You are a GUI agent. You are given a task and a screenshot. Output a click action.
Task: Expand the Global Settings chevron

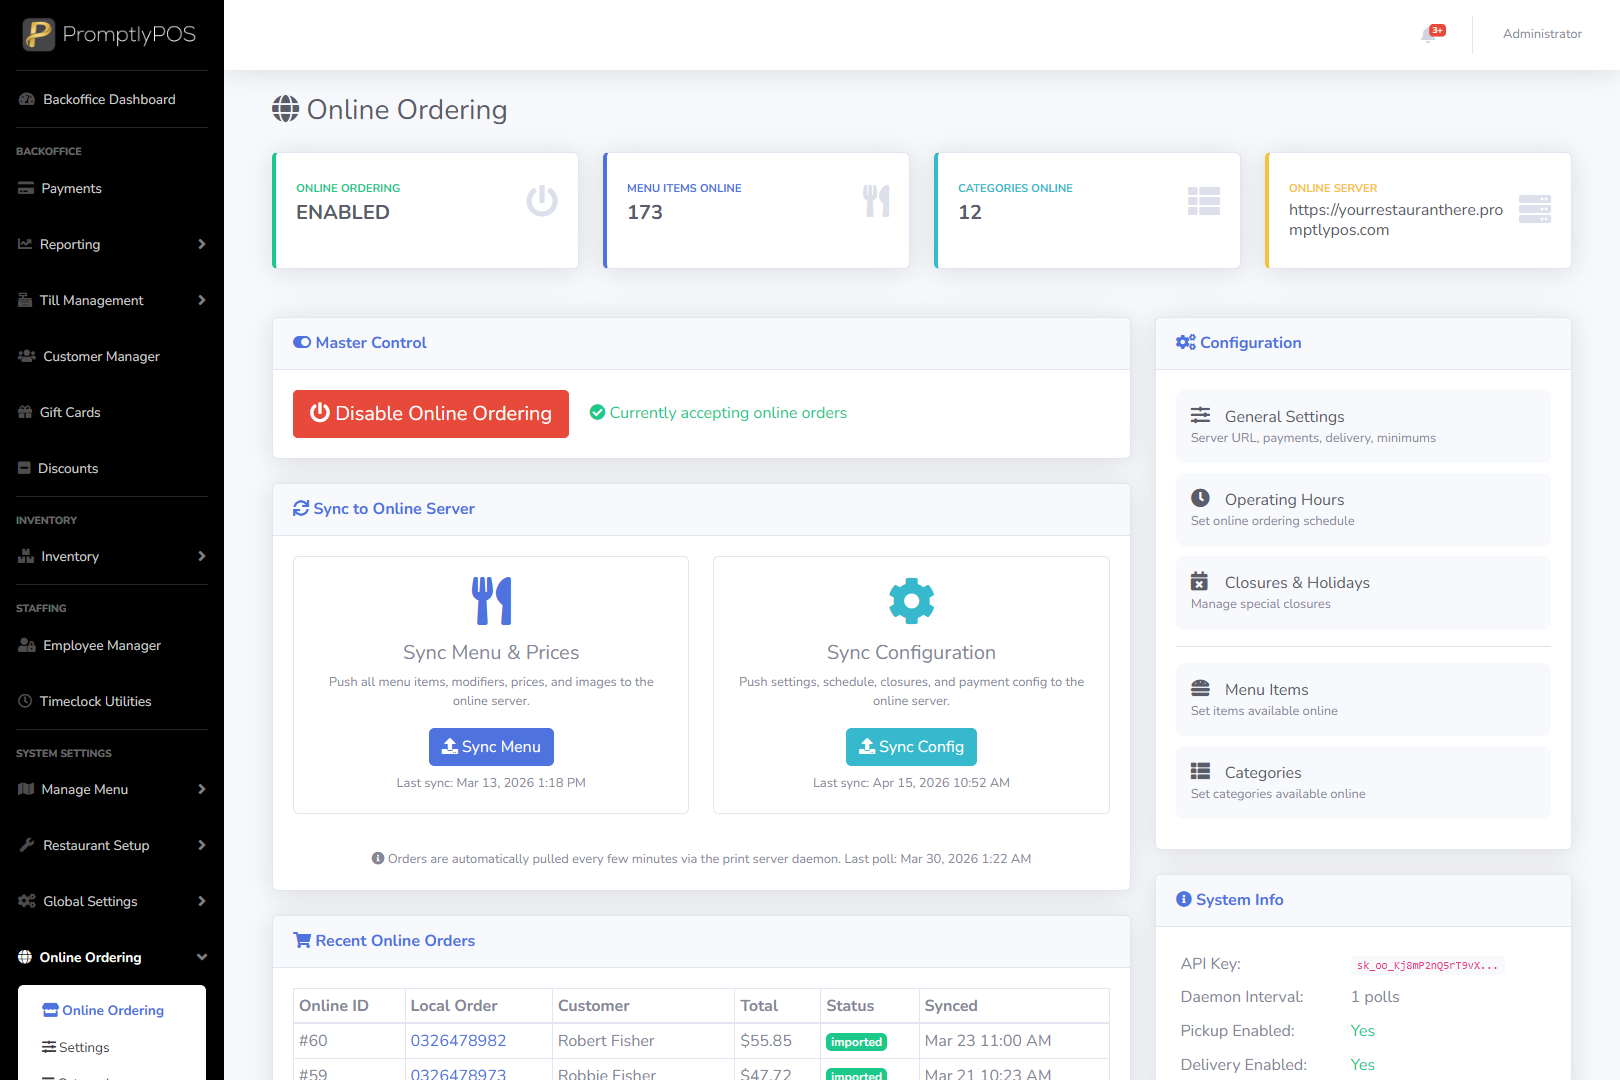point(202,901)
